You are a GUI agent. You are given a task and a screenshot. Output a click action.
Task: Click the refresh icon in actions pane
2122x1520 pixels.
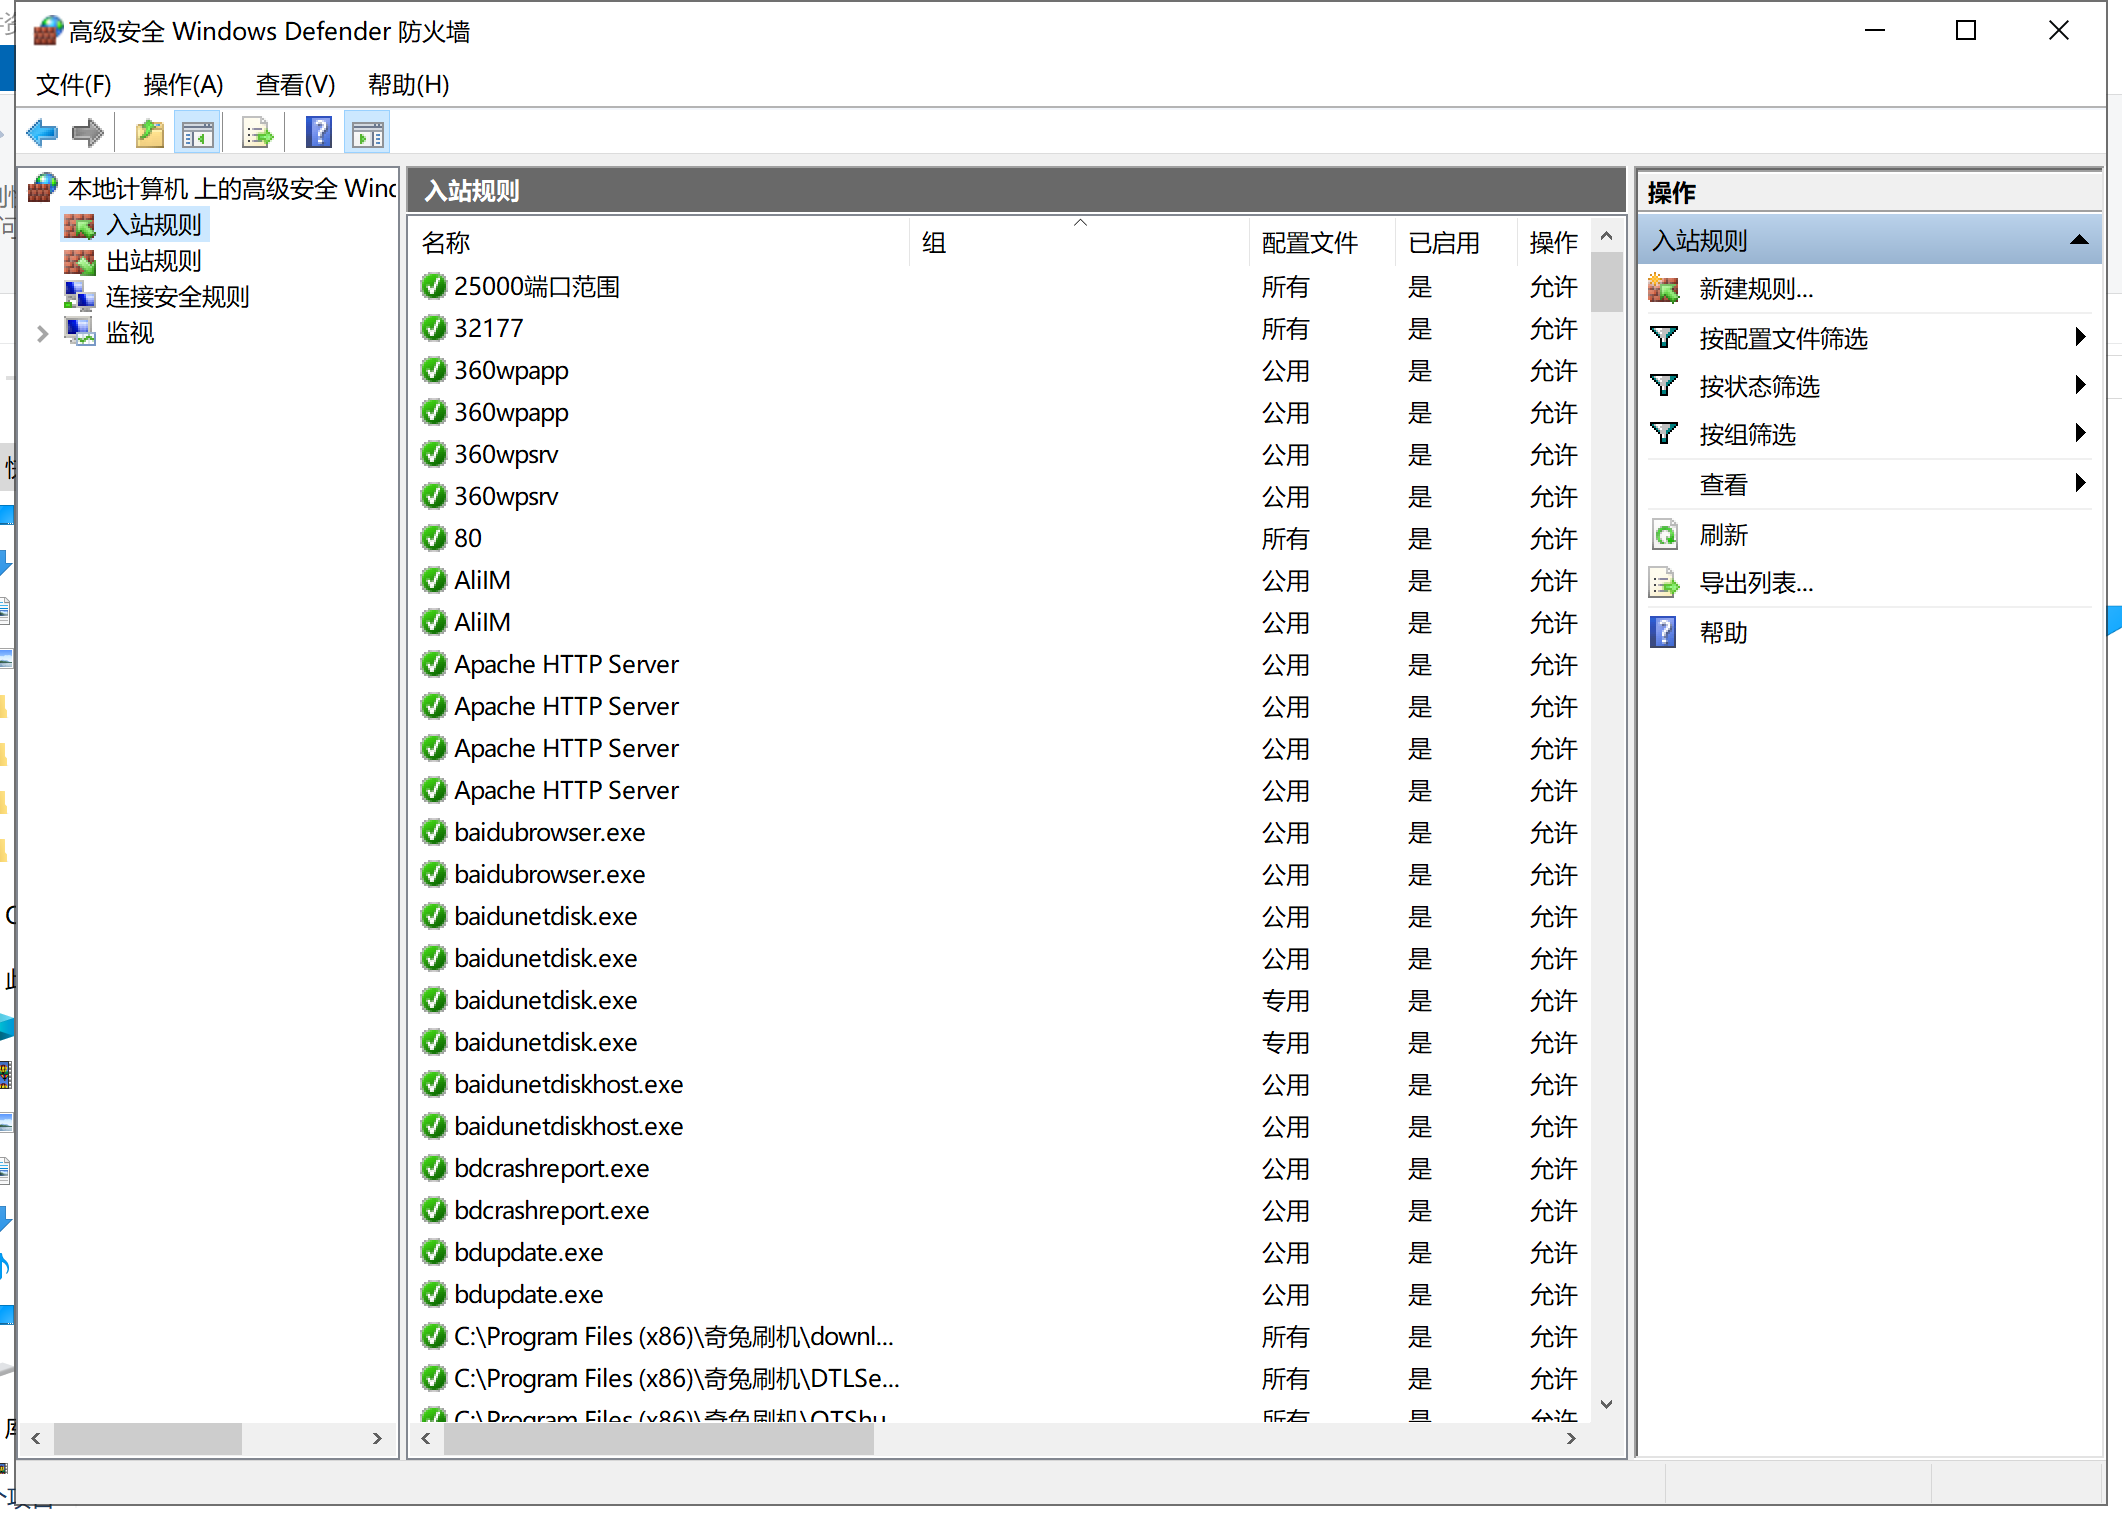(1665, 535)
